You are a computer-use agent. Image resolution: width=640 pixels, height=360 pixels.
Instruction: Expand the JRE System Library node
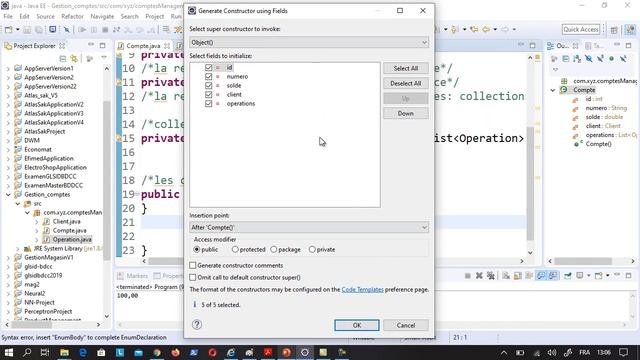point(18,249)
